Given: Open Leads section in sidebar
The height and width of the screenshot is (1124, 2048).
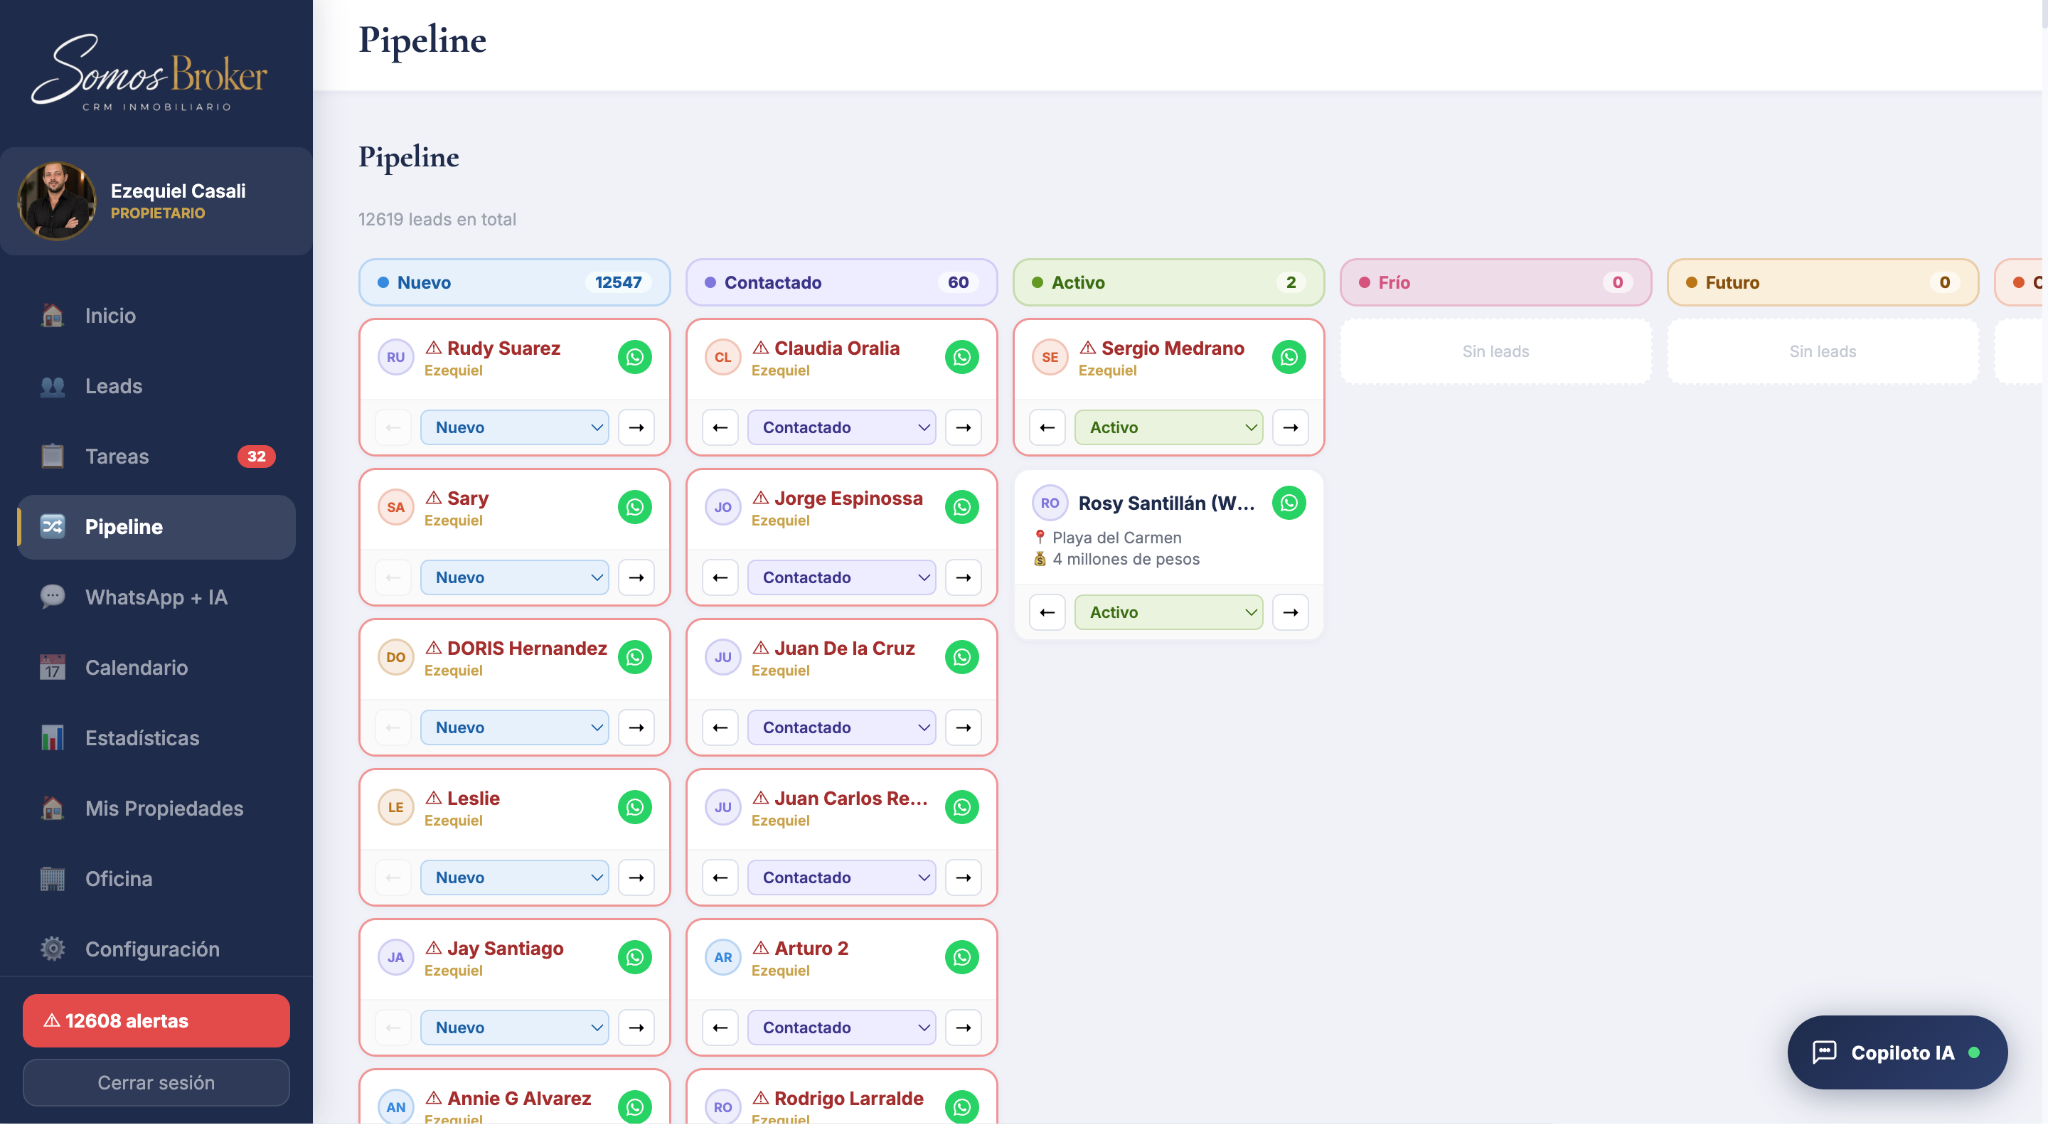Looking at the screenshot, I should 157,386.
